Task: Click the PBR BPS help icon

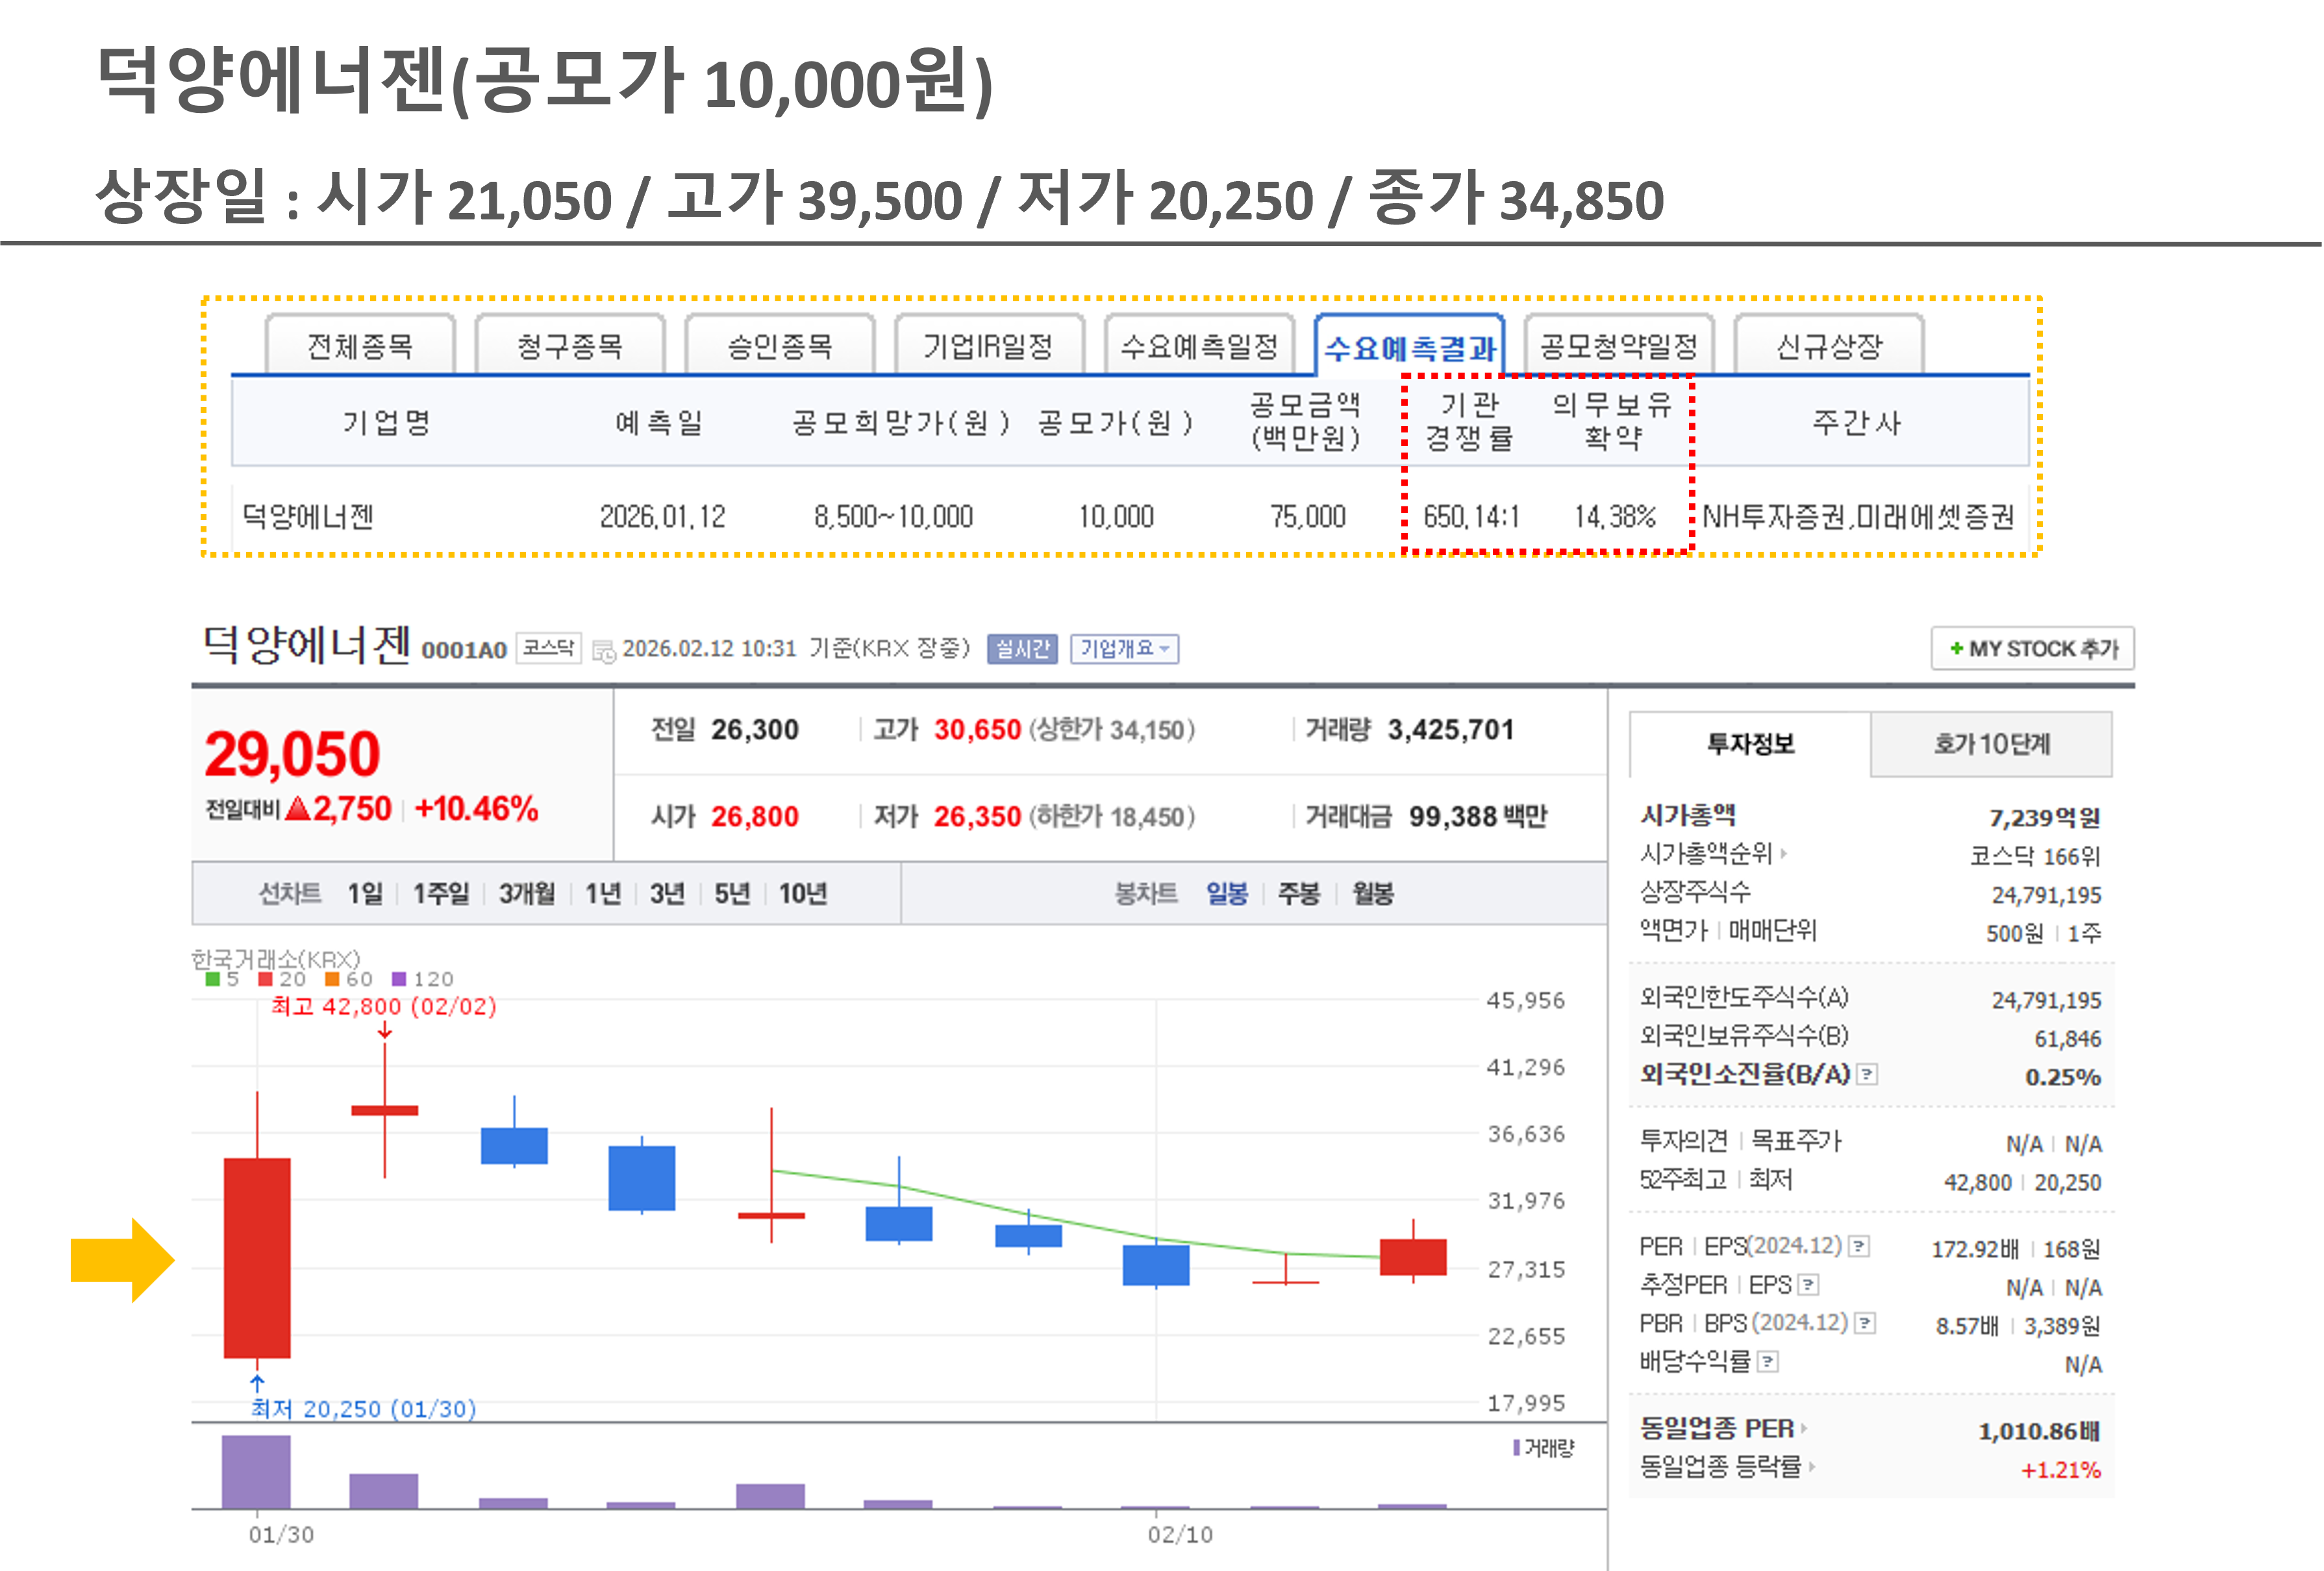Action: [x=1864, y=1323]
